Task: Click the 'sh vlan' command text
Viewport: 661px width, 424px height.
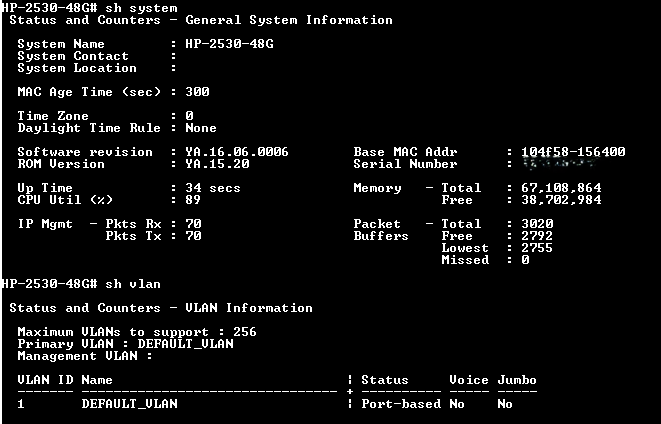Action: pos(133,284)
